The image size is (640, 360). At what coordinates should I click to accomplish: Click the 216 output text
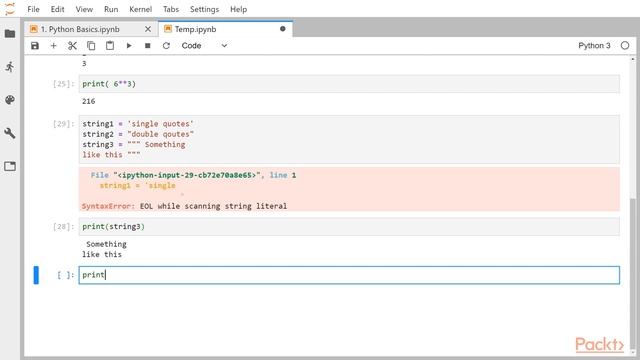(x=89, y=101)
